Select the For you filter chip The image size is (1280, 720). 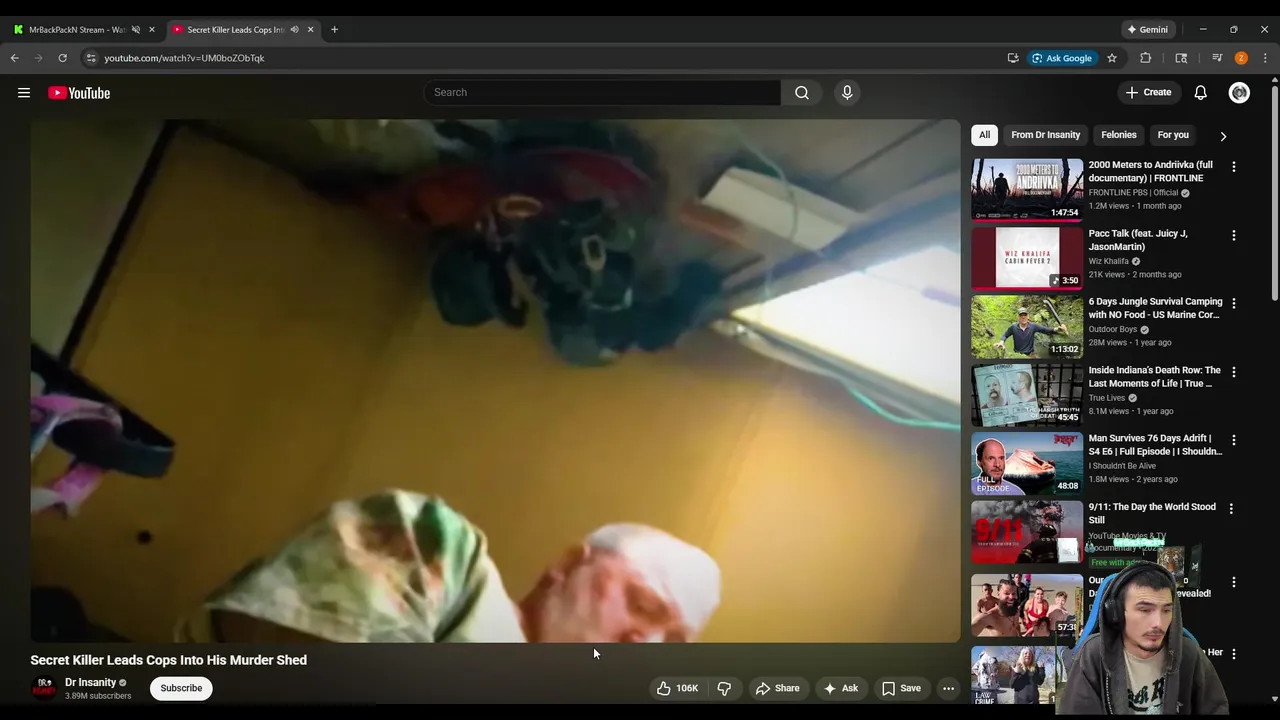pyautogui.click(x=1173, y=135)
